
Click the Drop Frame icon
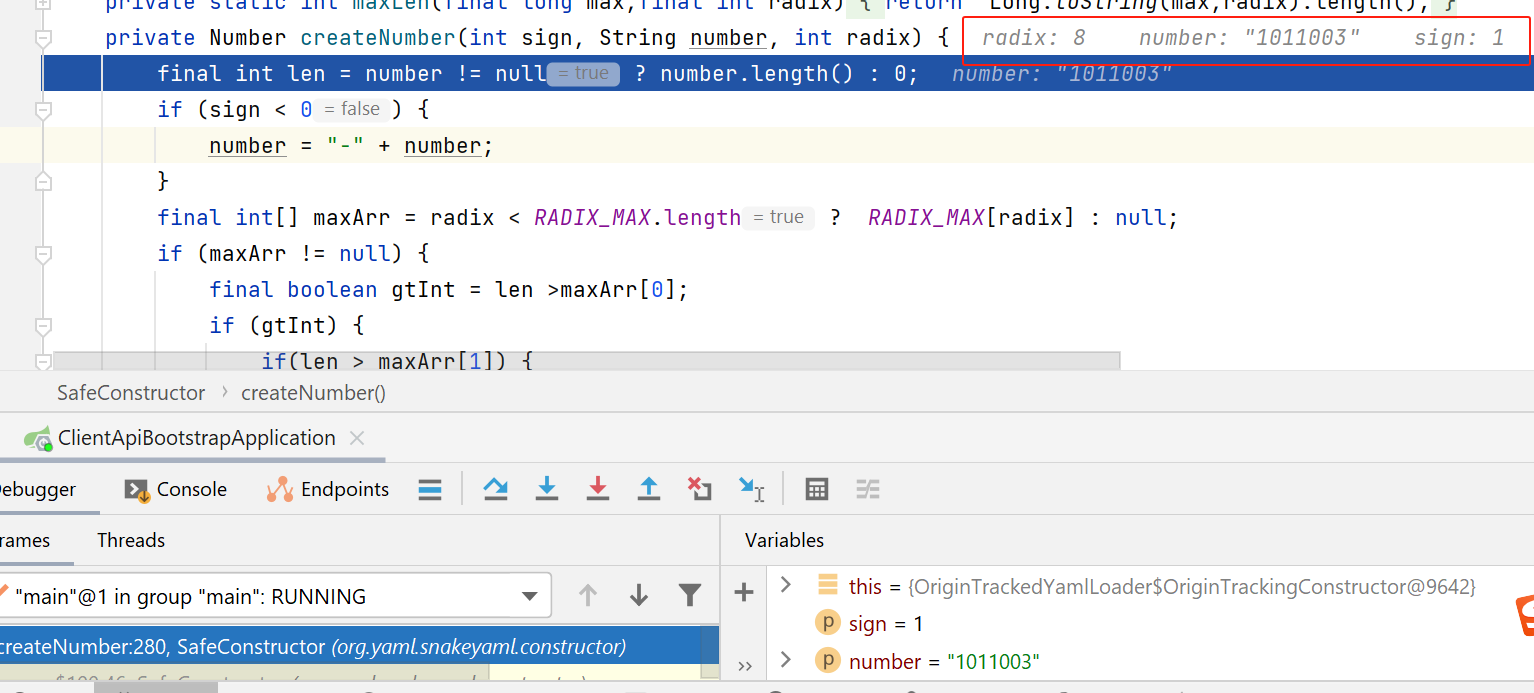click(x=700, y=488)
